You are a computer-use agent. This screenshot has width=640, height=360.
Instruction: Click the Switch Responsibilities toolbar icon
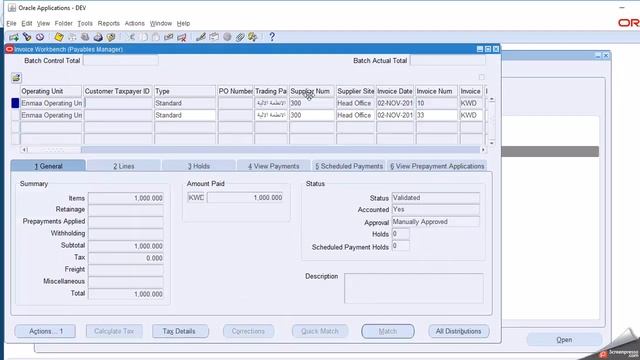tap(85, 37)
